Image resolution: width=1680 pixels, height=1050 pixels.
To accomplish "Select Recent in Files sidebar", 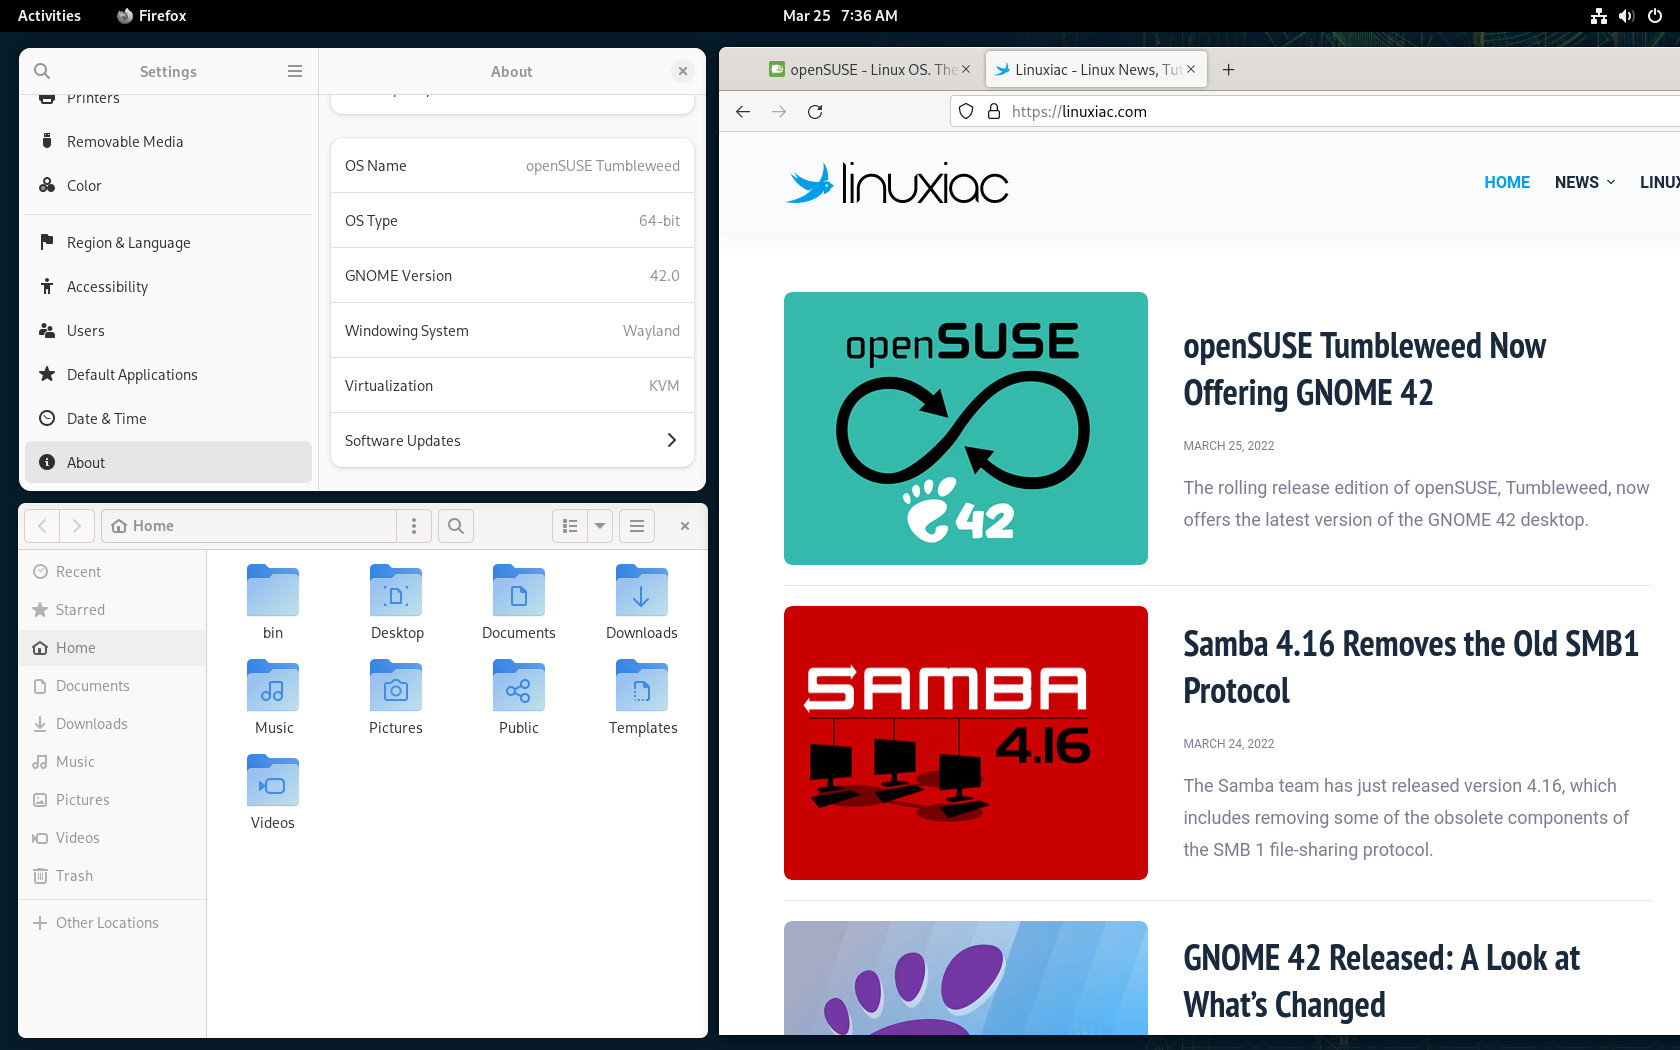I will [x=112, y=572].
